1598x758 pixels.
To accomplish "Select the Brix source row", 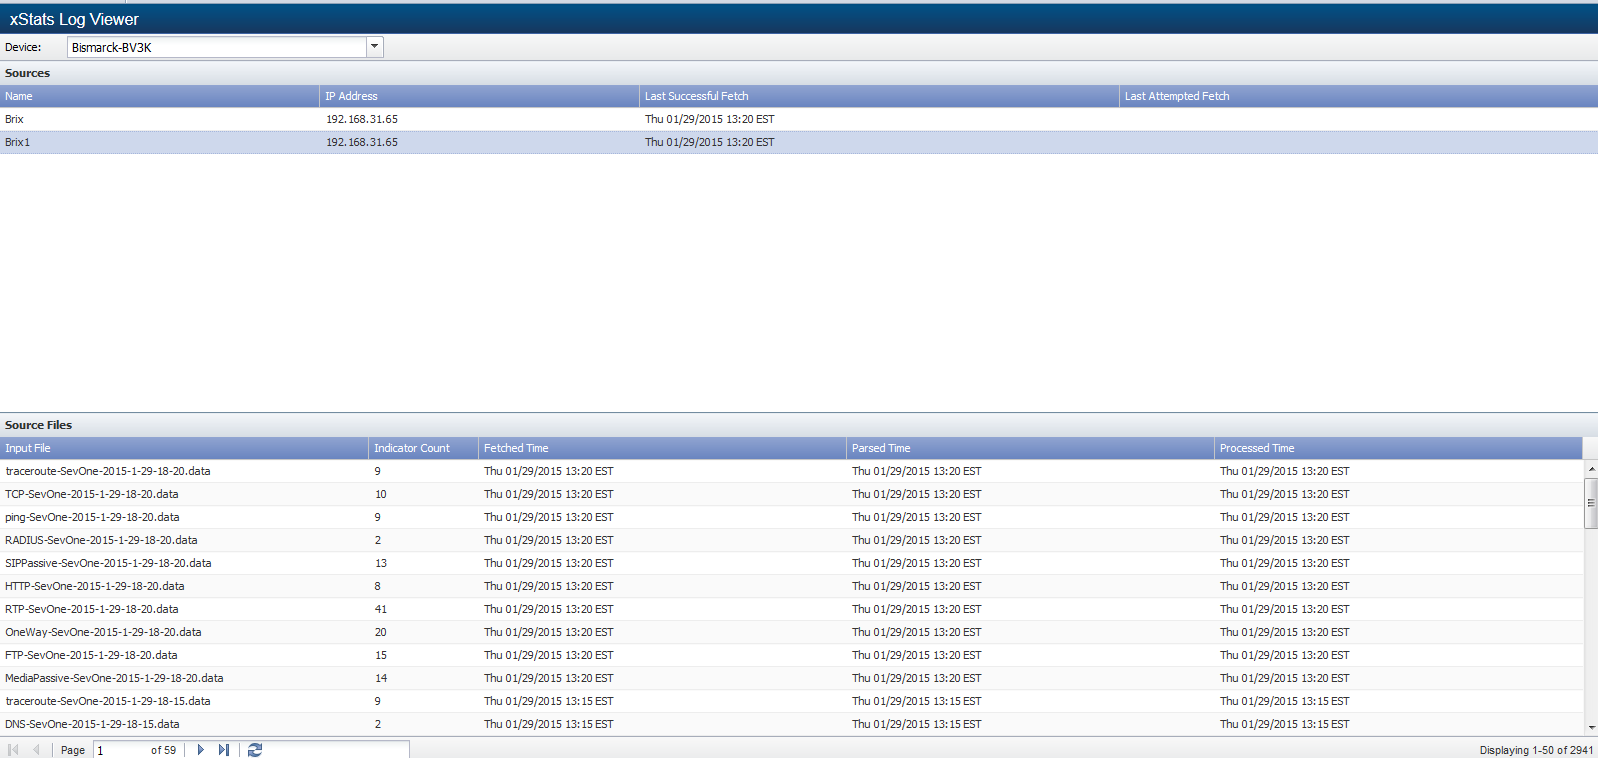I will [799, 119].
